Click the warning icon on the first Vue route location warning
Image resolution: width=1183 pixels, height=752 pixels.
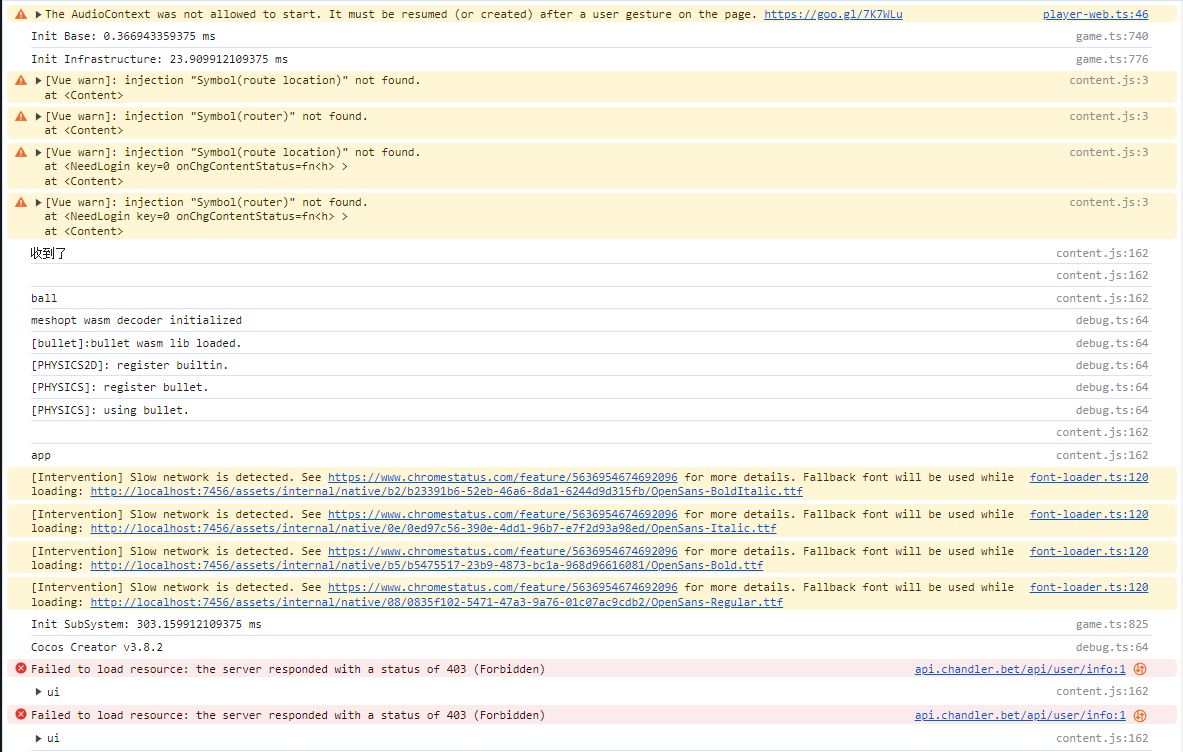tap(21, 81)
